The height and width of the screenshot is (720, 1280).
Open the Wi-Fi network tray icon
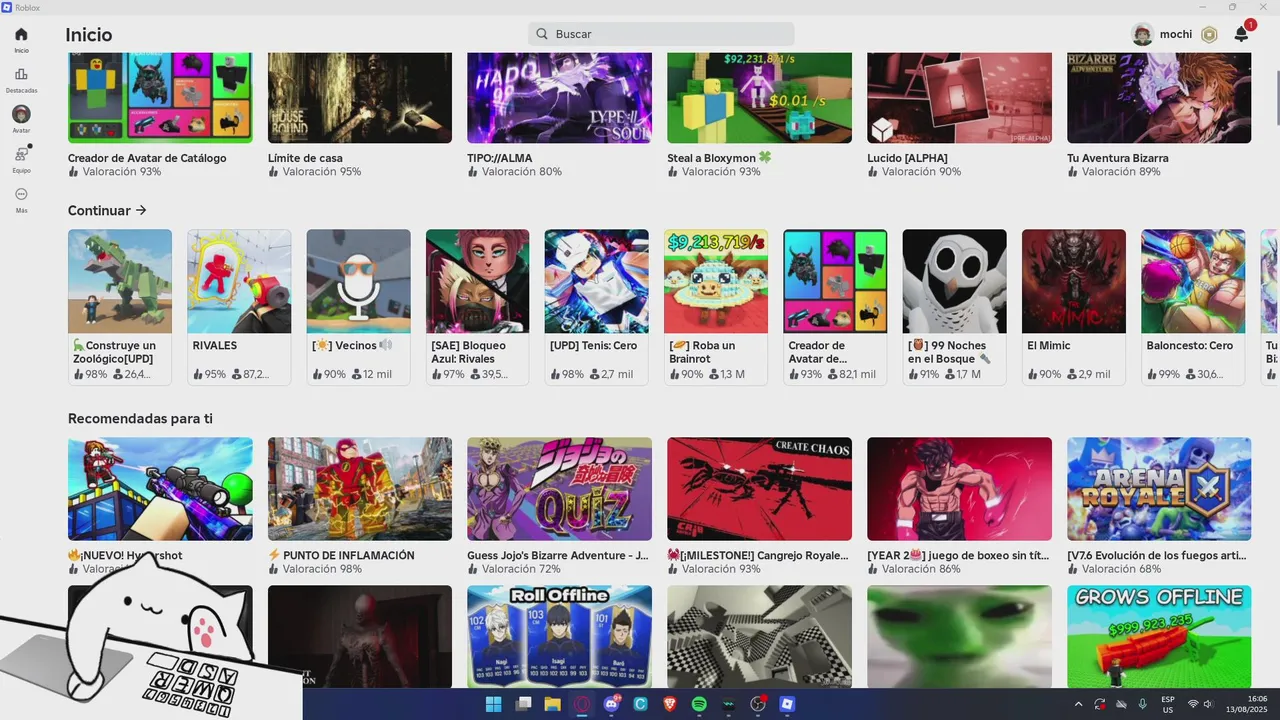1192,704
